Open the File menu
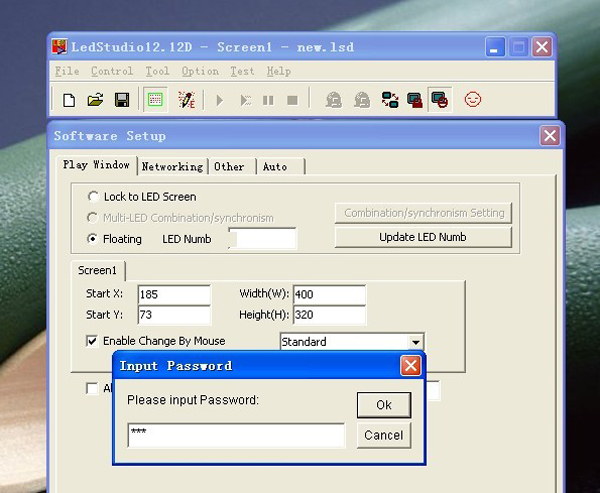Screen dimensions: 600x493 point(67,71)
